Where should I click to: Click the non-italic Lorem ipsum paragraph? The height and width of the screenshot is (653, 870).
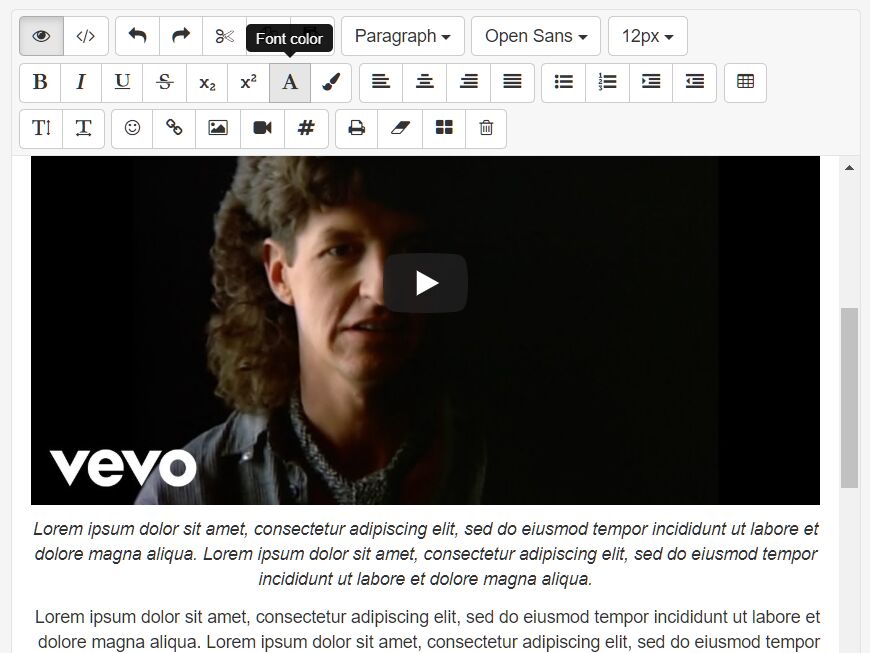tap(427, 629)
